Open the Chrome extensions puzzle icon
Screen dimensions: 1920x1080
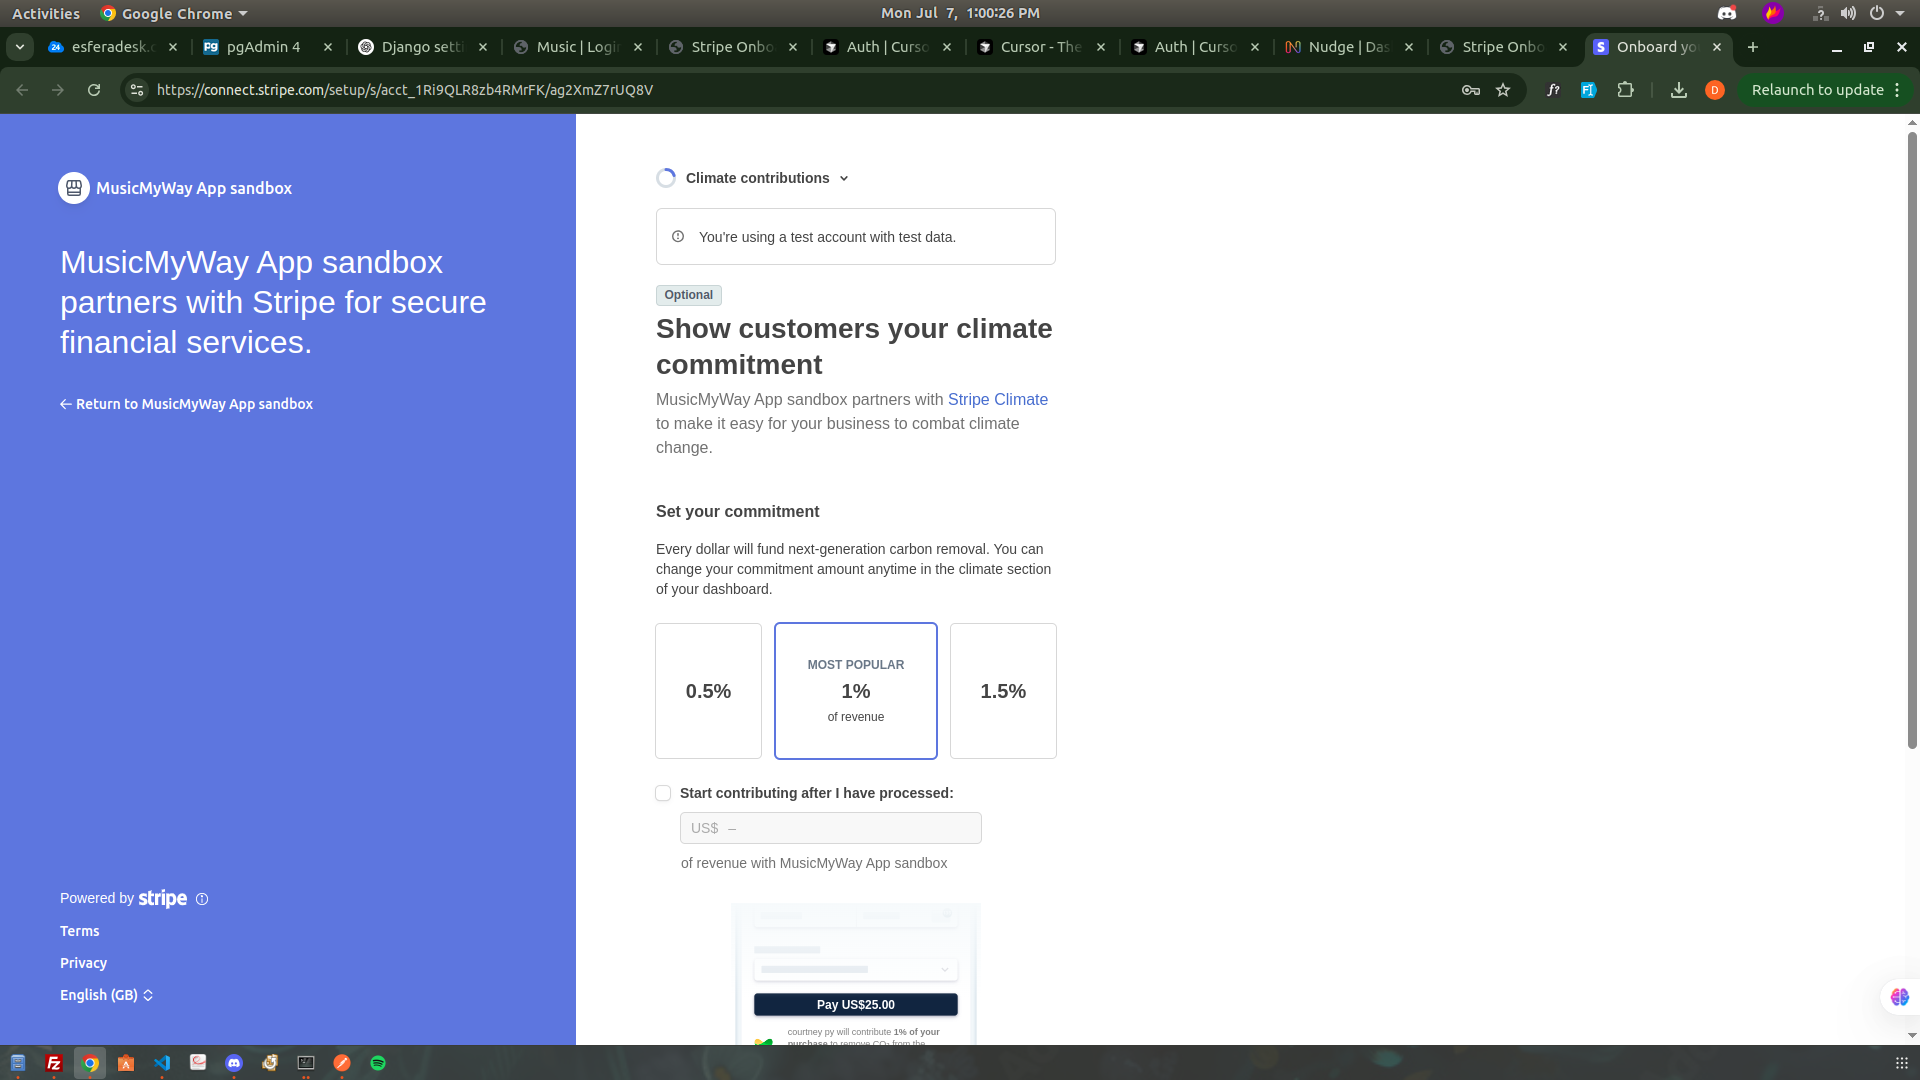pos(1625,90)
